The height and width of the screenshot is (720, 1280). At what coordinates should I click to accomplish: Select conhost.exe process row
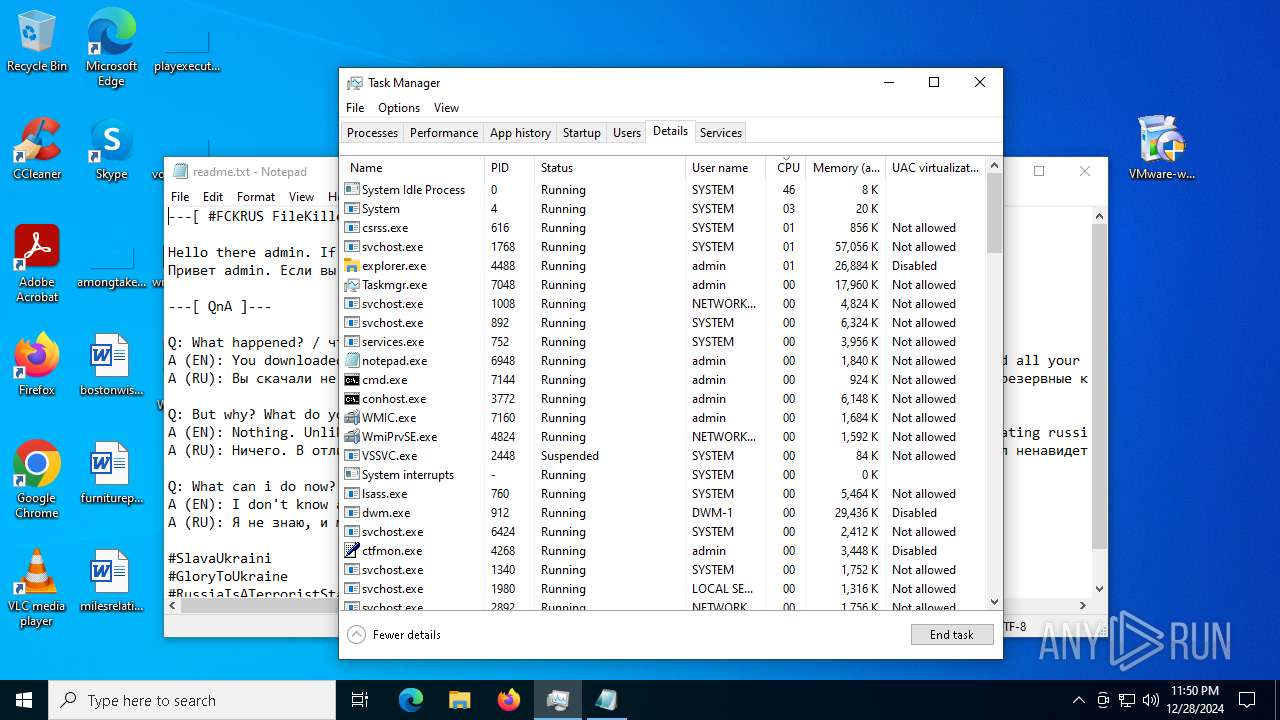tap(665, 399)
